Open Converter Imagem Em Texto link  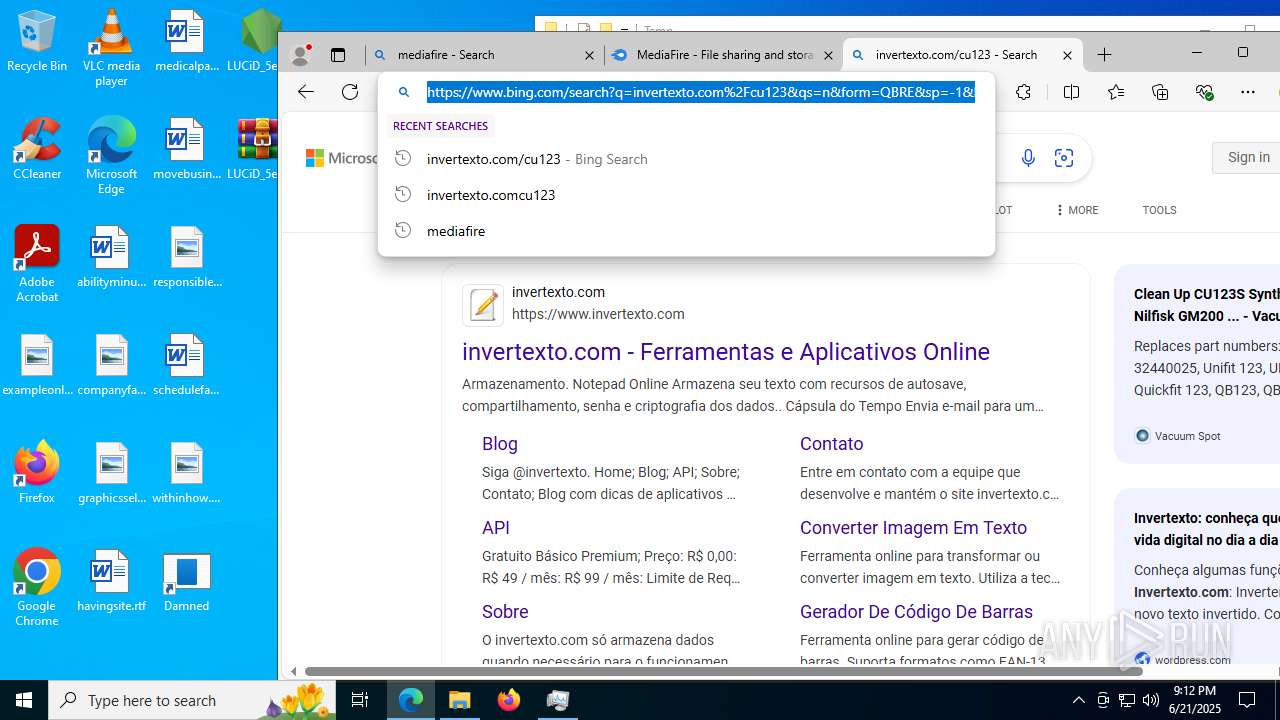click(x=913, y=528)
